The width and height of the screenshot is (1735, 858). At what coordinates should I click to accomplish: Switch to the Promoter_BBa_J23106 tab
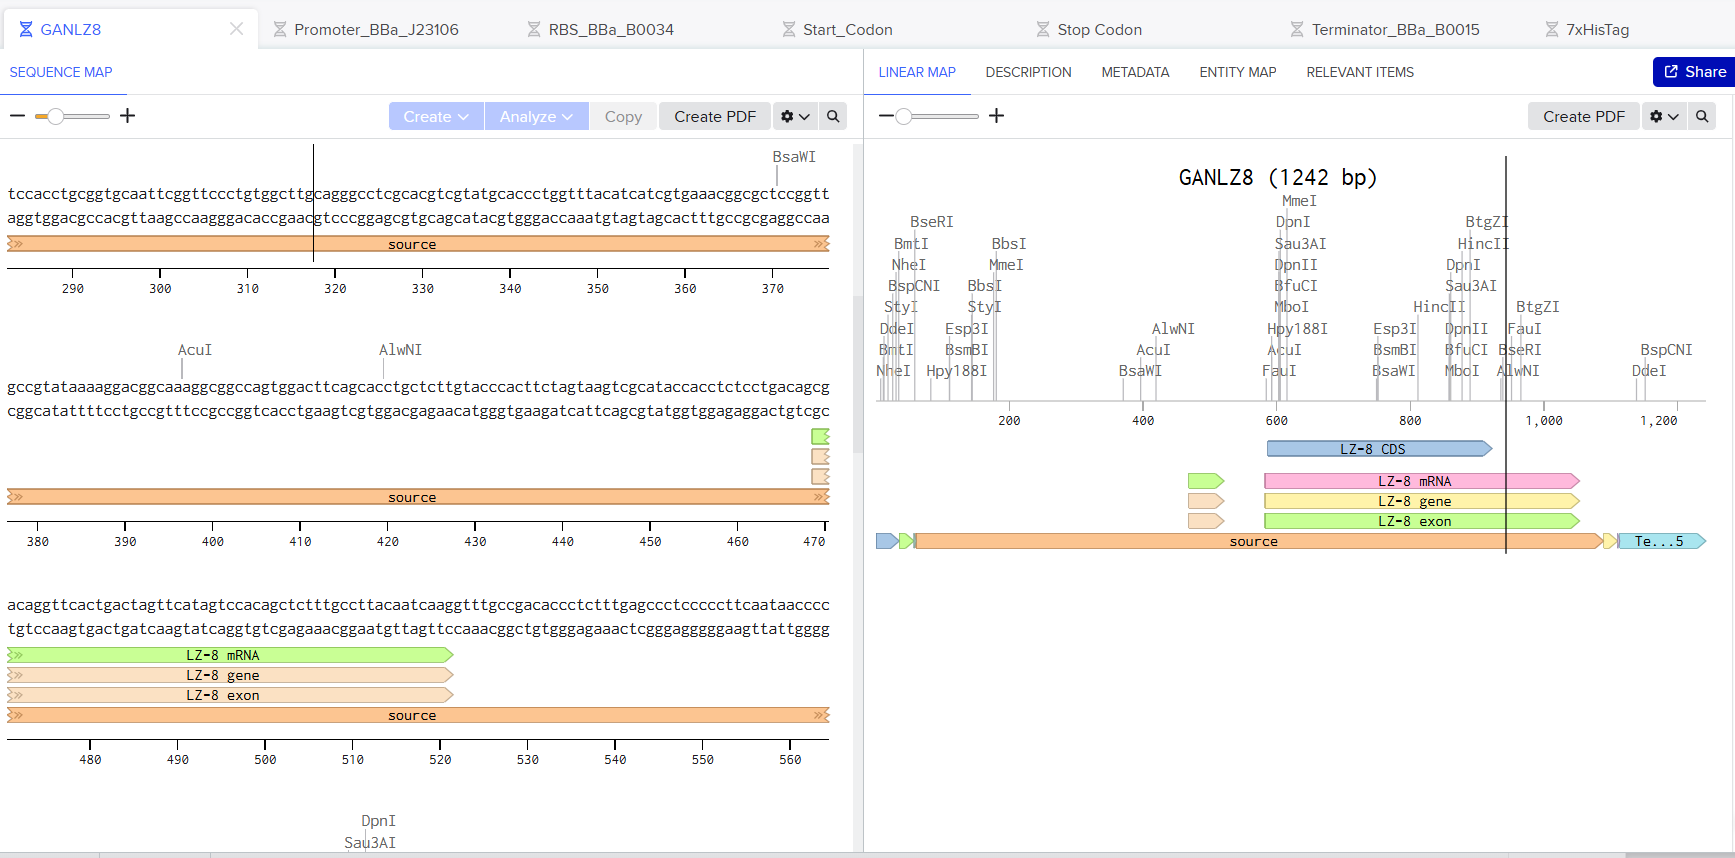tap(376, 30)
